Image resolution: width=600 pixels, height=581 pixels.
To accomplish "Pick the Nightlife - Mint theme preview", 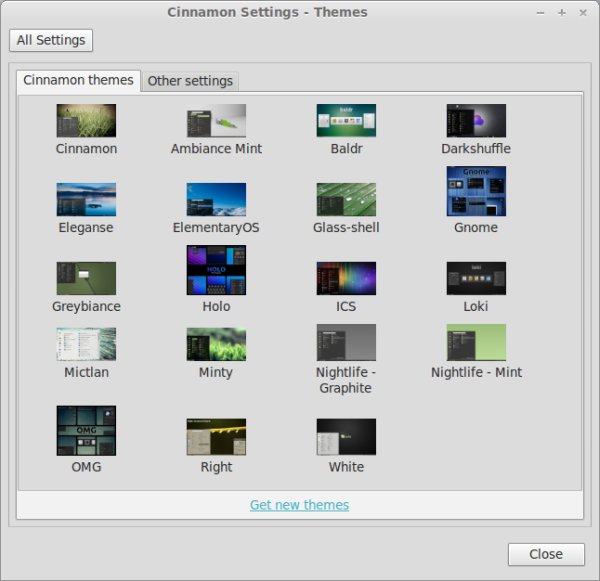I will coord(476,342).
